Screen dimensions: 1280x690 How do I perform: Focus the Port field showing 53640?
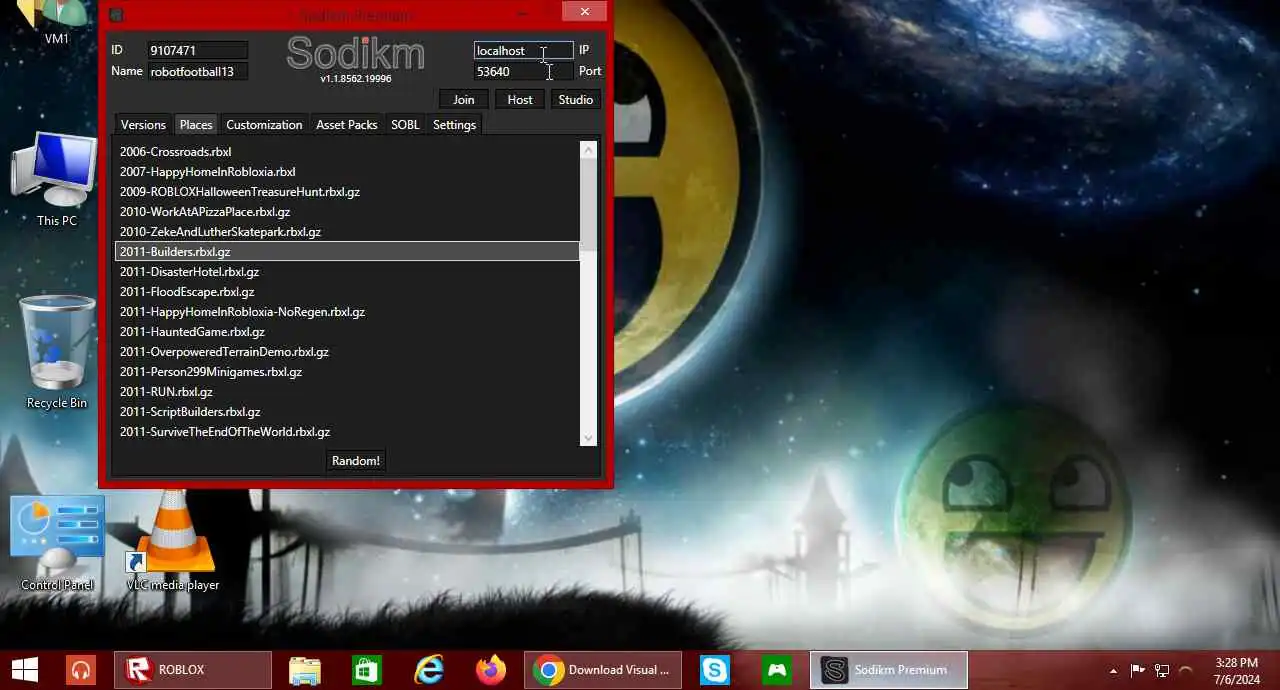click(x=523, y=71)
